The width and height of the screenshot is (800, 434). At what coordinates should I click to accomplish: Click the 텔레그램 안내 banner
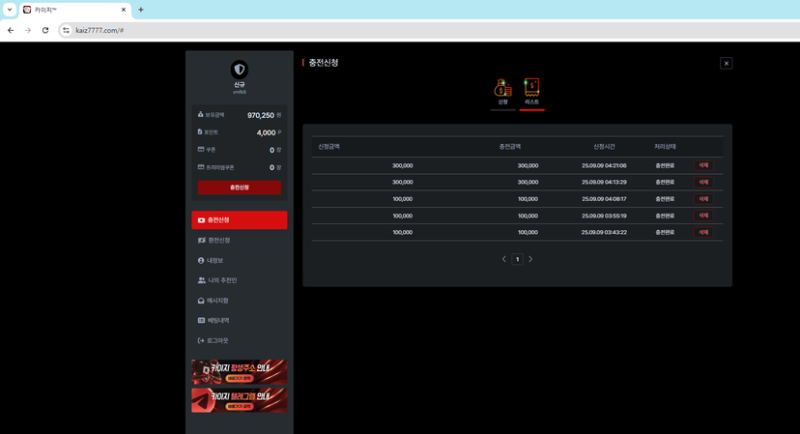[239, 400]
